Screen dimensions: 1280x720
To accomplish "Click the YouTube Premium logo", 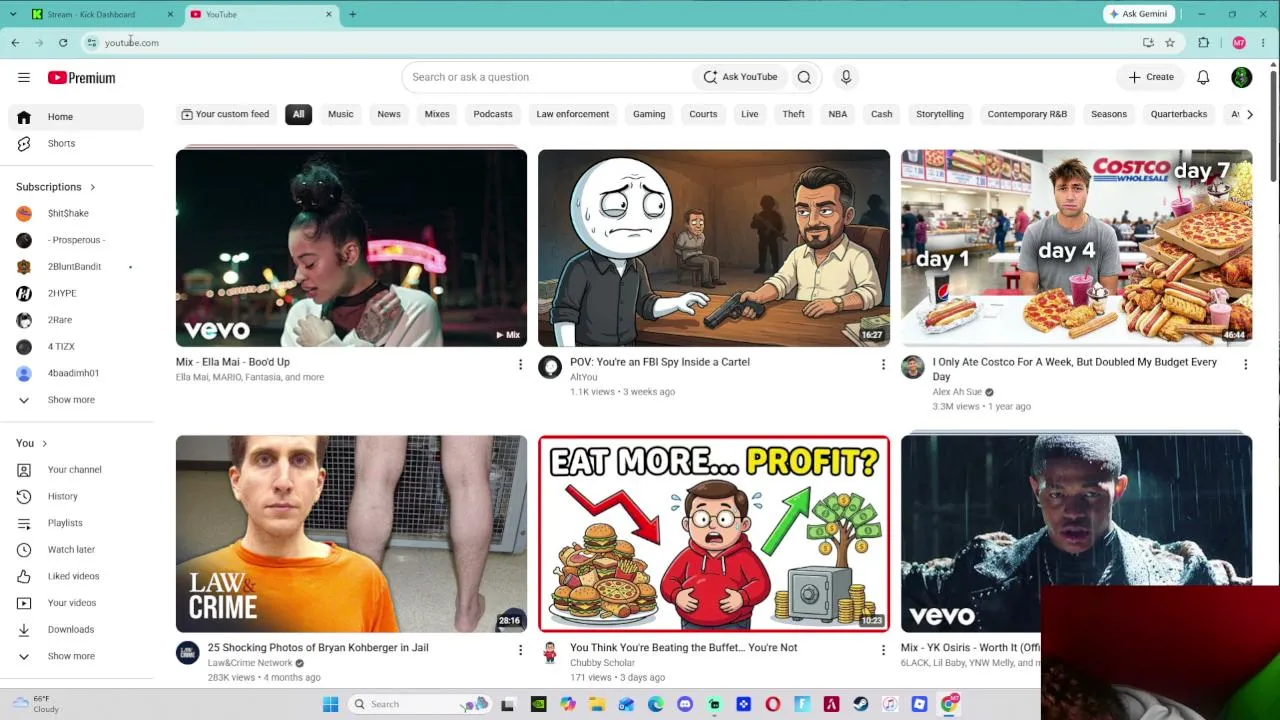I will coord(81,77).
